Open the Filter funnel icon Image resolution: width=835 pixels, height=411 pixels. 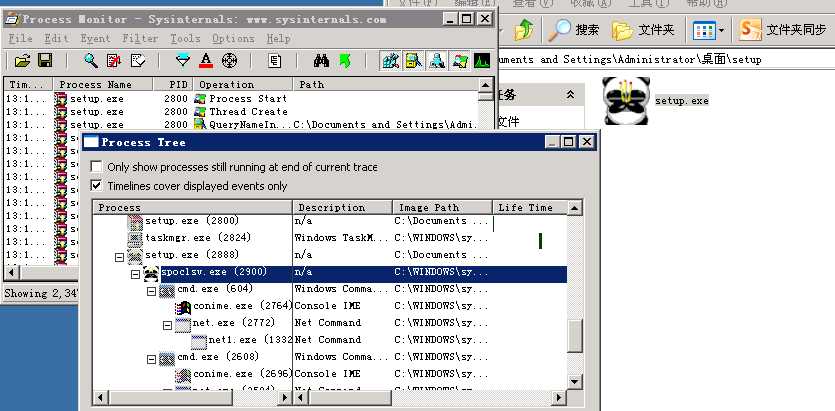coord(183,61)
